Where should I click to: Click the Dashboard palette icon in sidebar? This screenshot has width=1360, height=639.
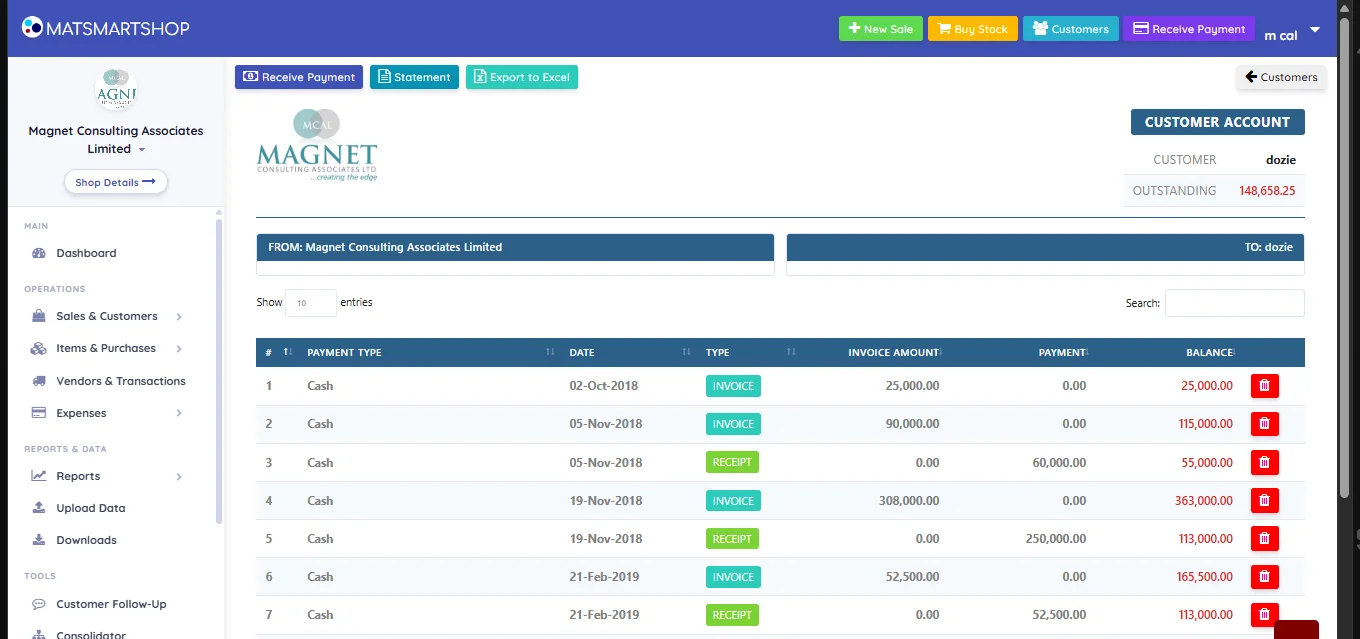click(39, 253)
